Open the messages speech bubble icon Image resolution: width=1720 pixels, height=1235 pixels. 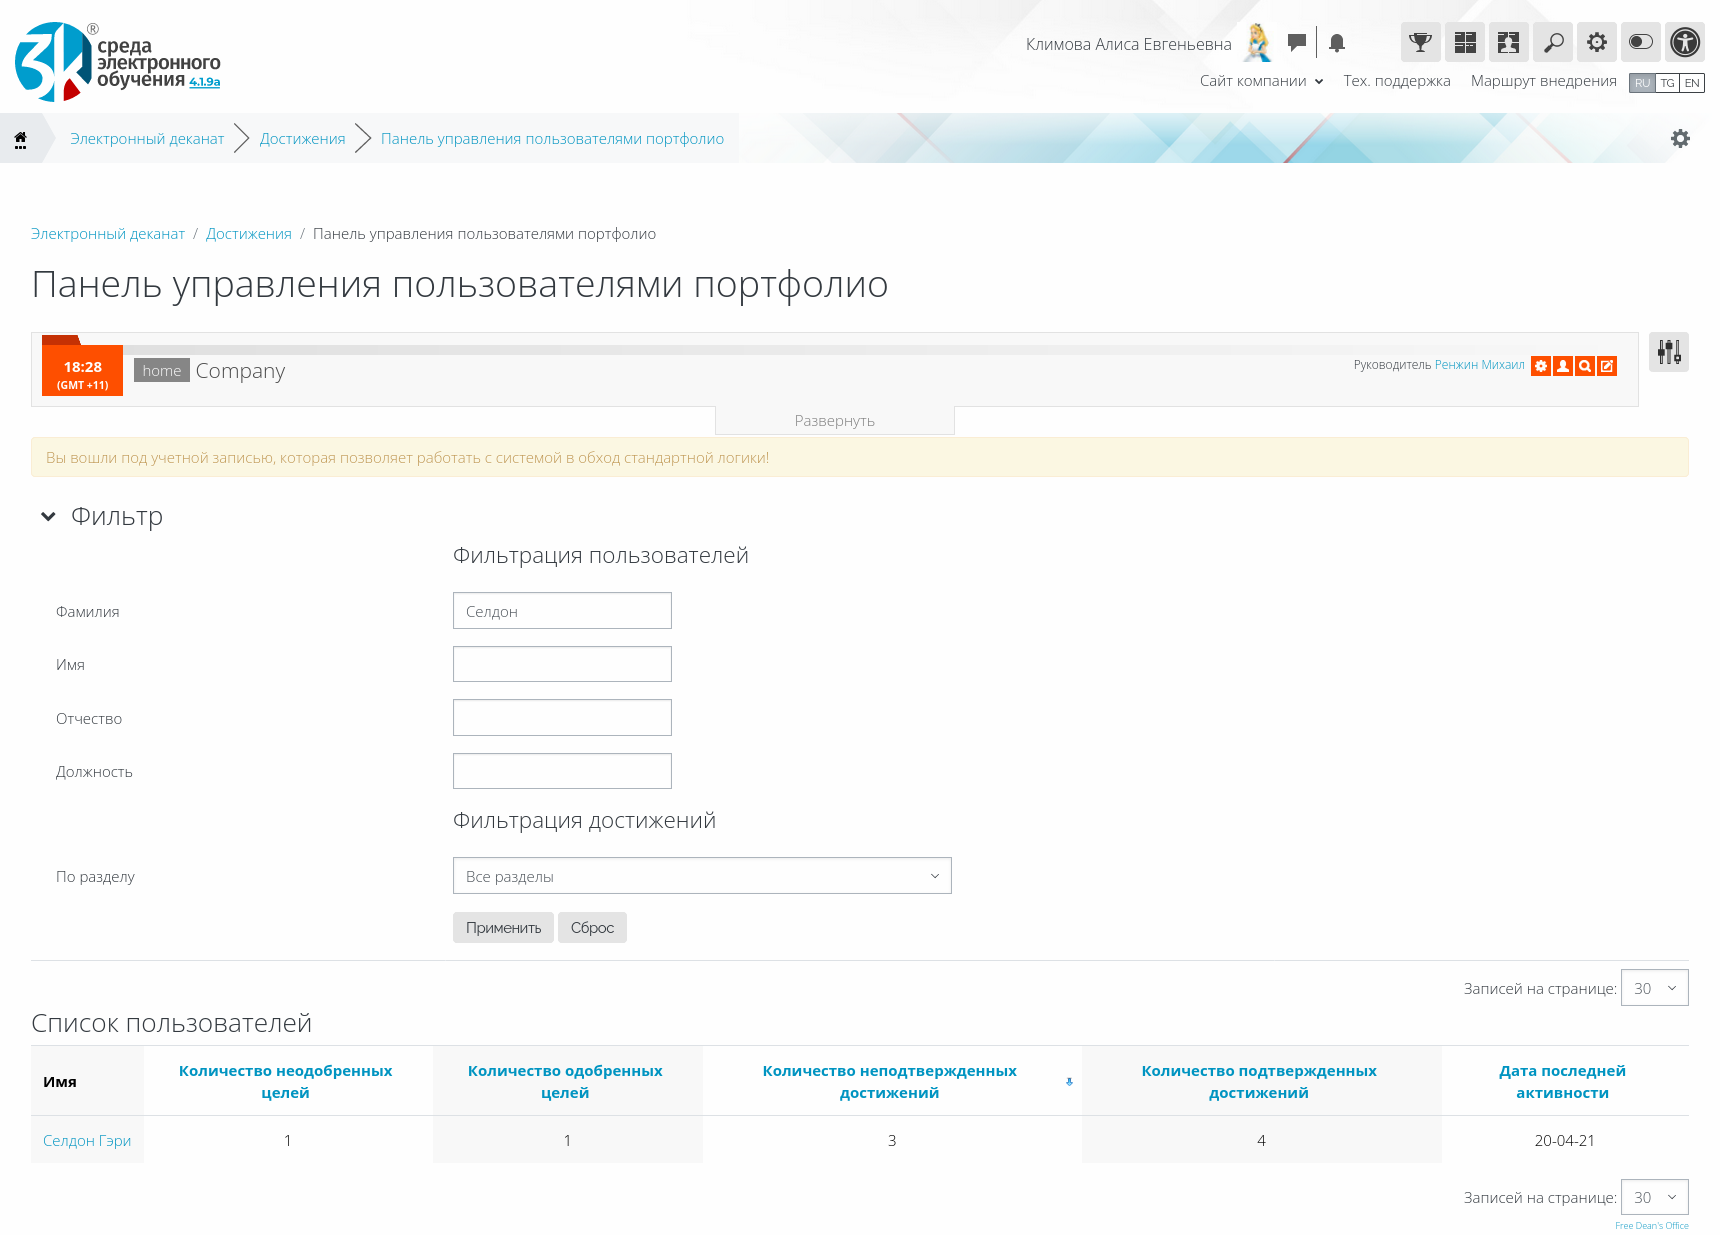(x=1297, y=43)
